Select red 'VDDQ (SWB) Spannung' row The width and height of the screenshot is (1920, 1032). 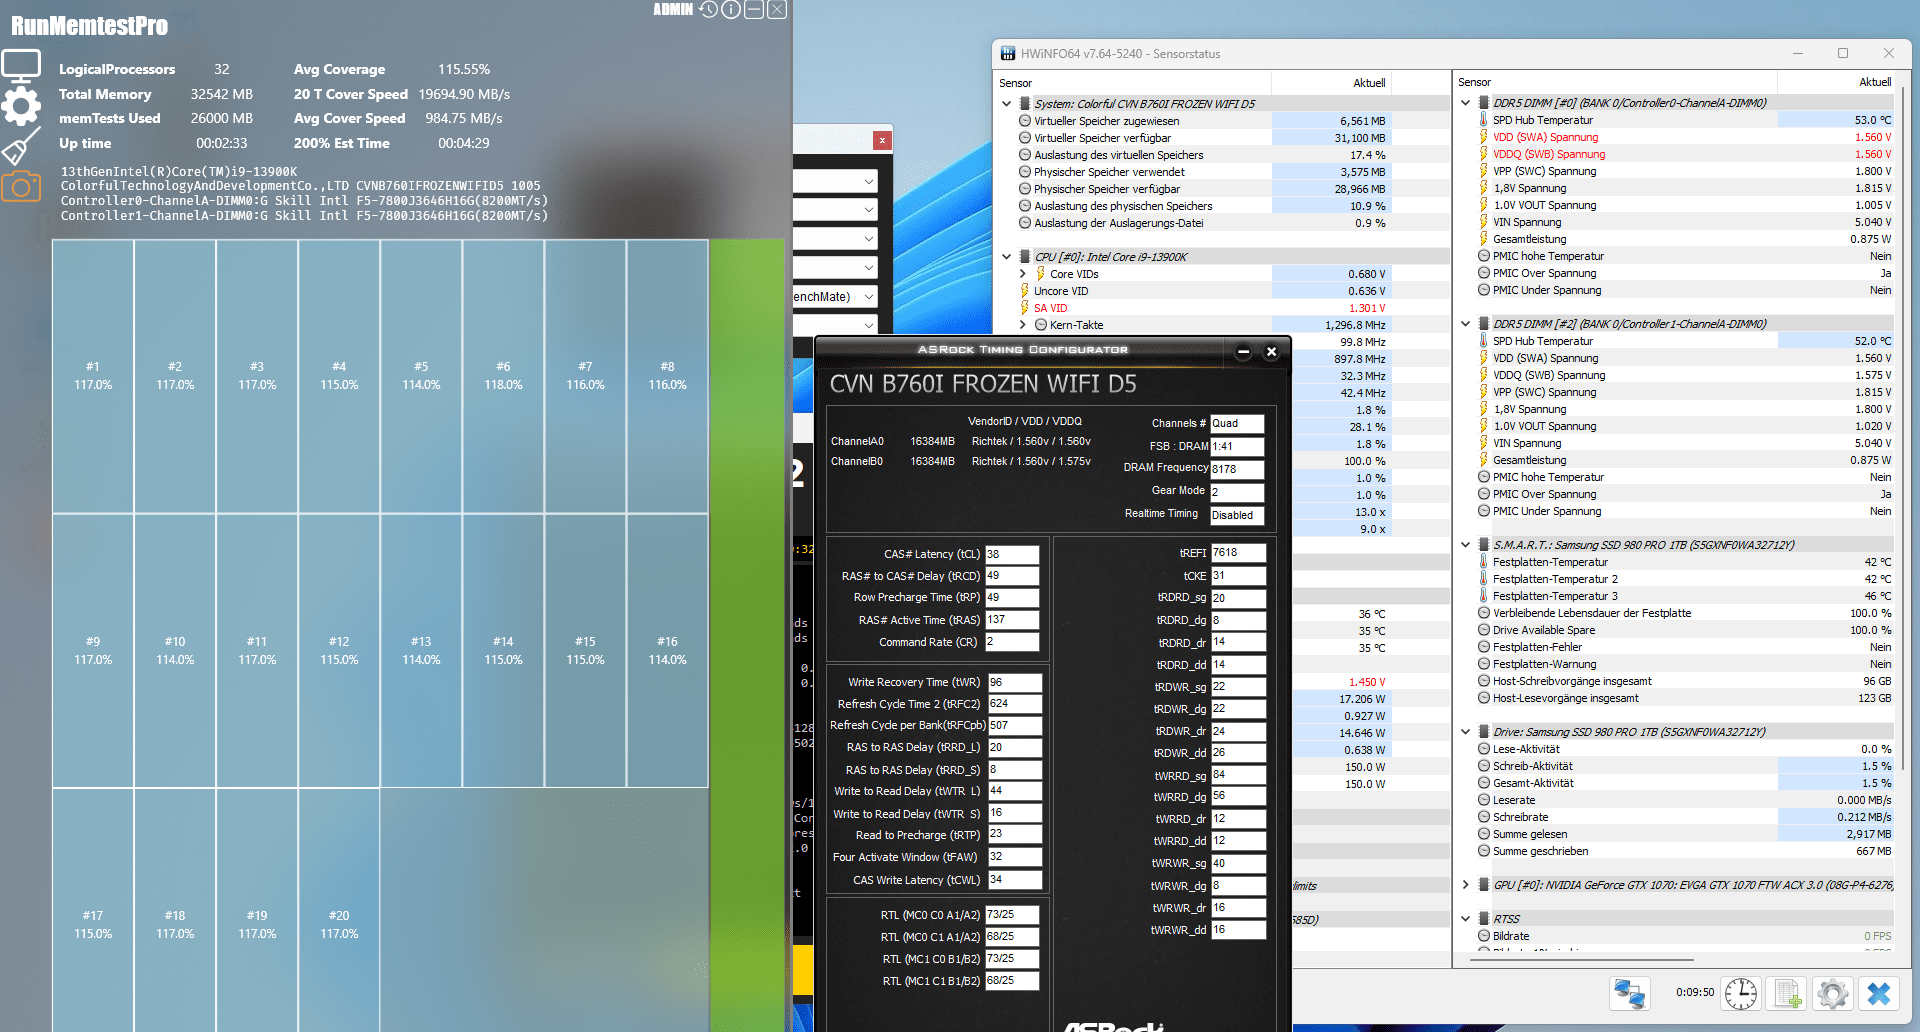(1685, 154)
